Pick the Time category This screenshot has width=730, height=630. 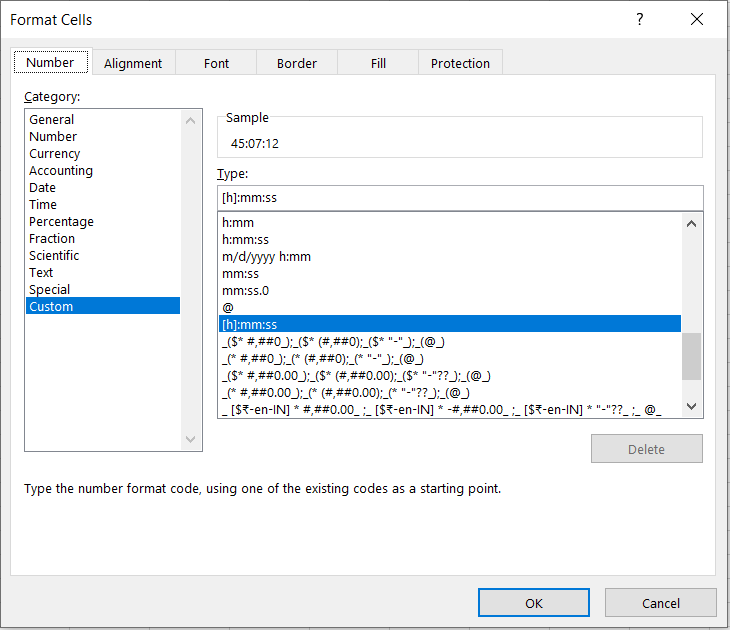[x=43, y=205]
